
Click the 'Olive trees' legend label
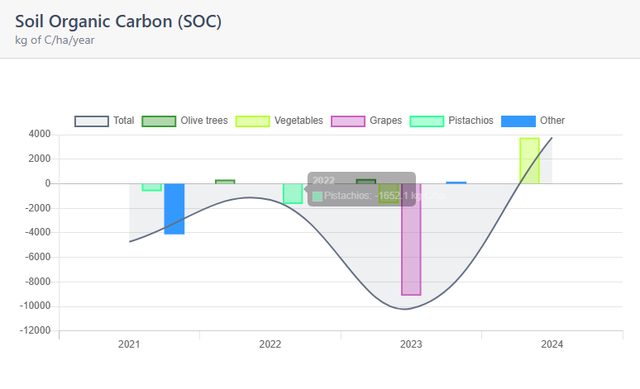coord(204,120)
